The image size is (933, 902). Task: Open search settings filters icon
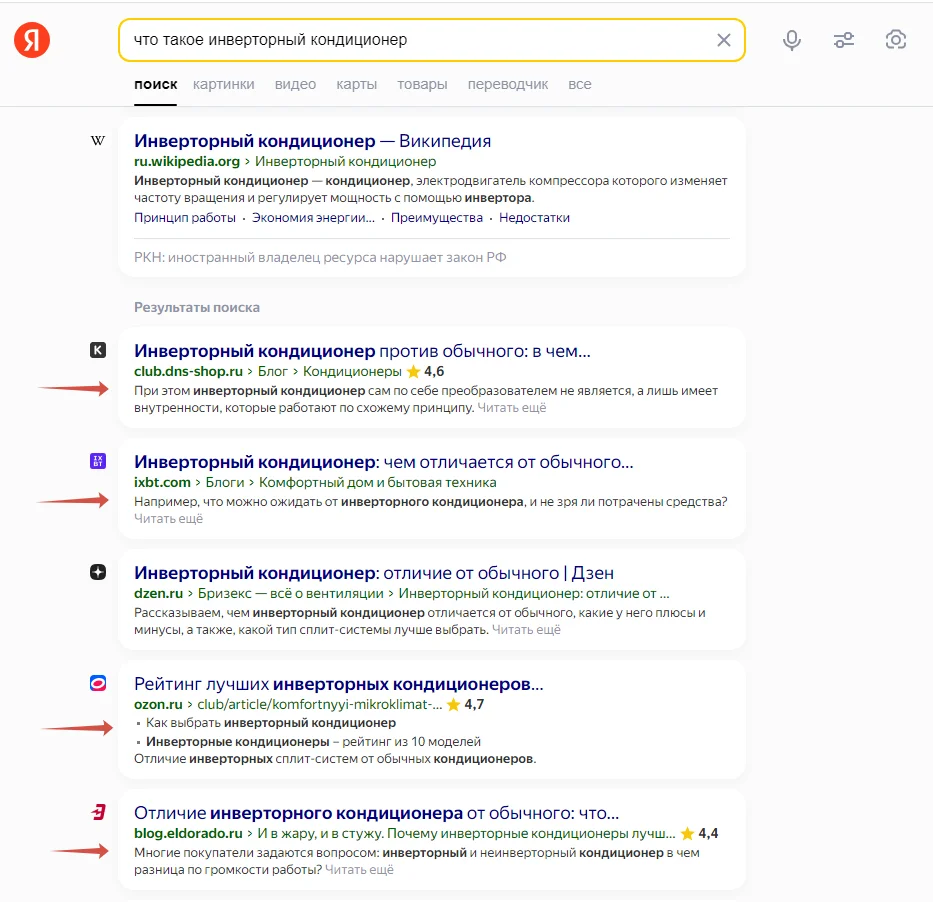(843, 40)
